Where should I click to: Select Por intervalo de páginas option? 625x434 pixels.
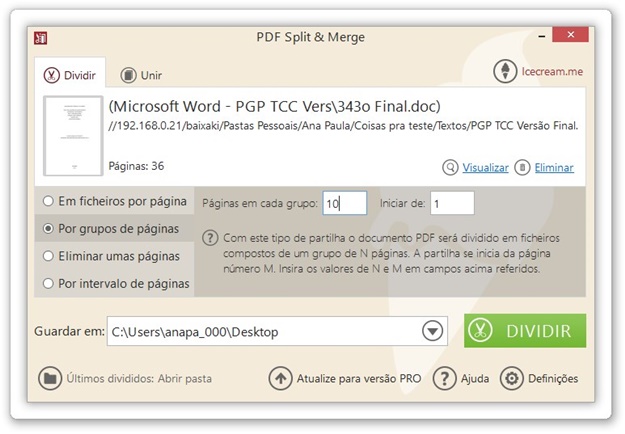(x=116, y=284)
